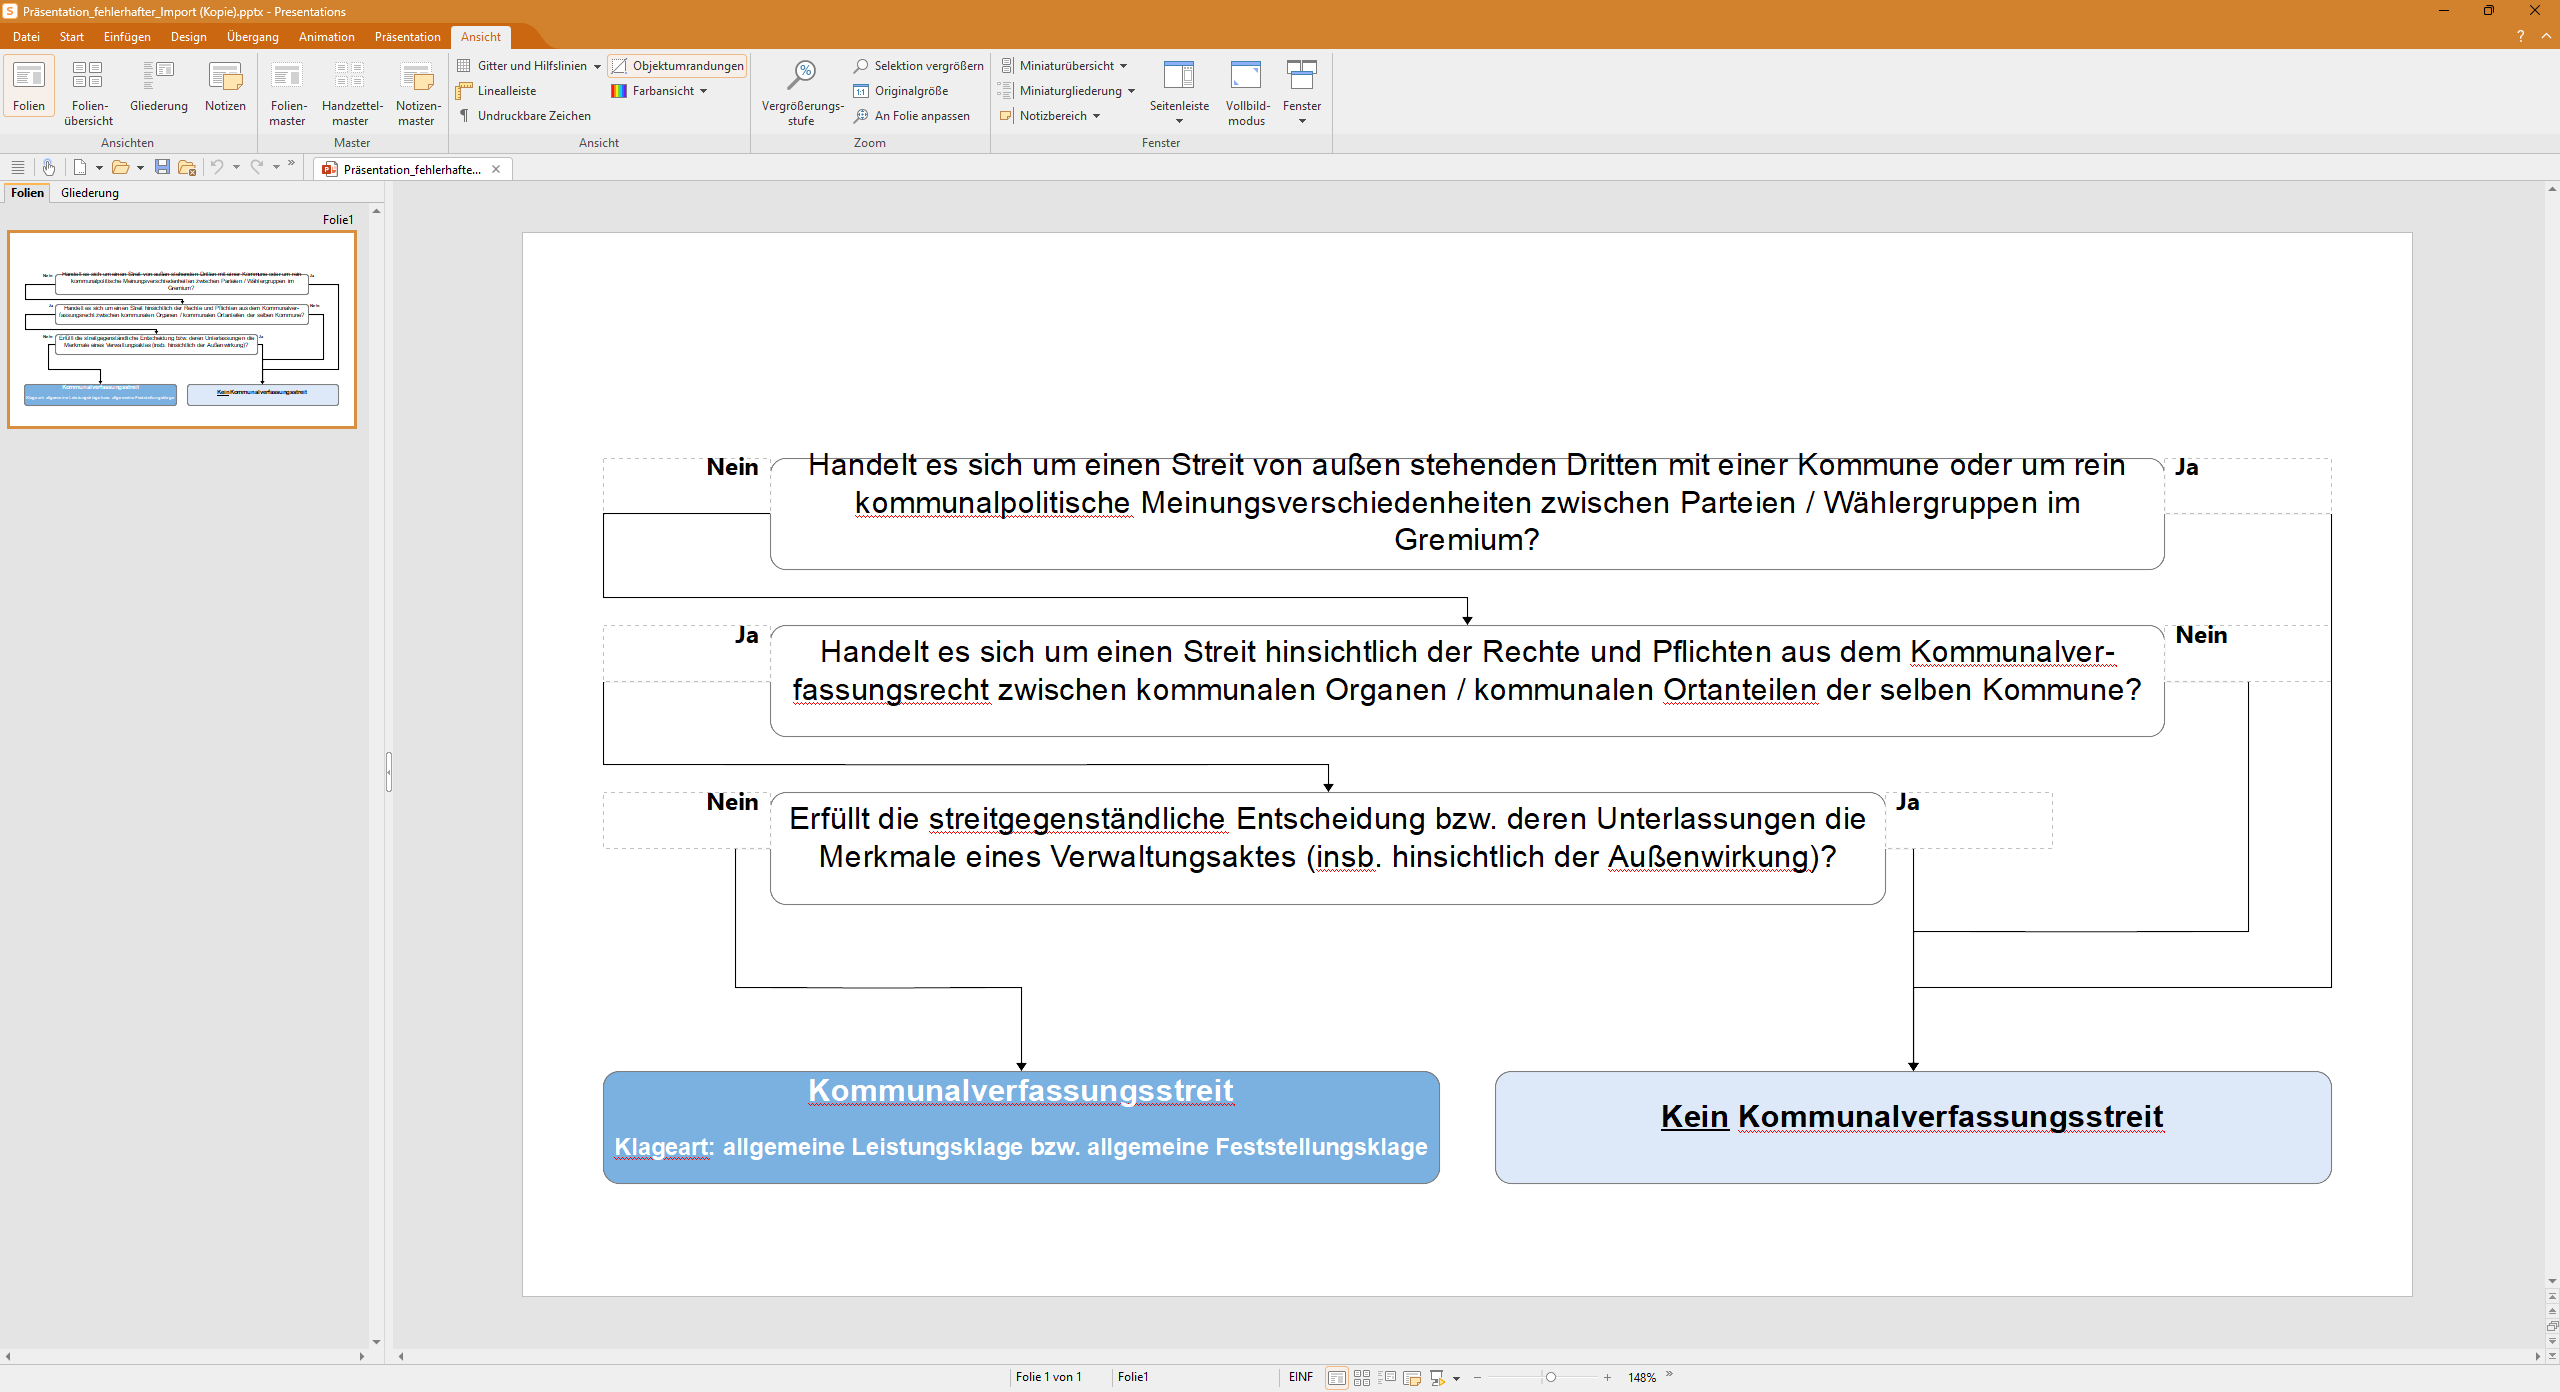
Task: Click An Folie anpassen
Action: tap(912, 116)
